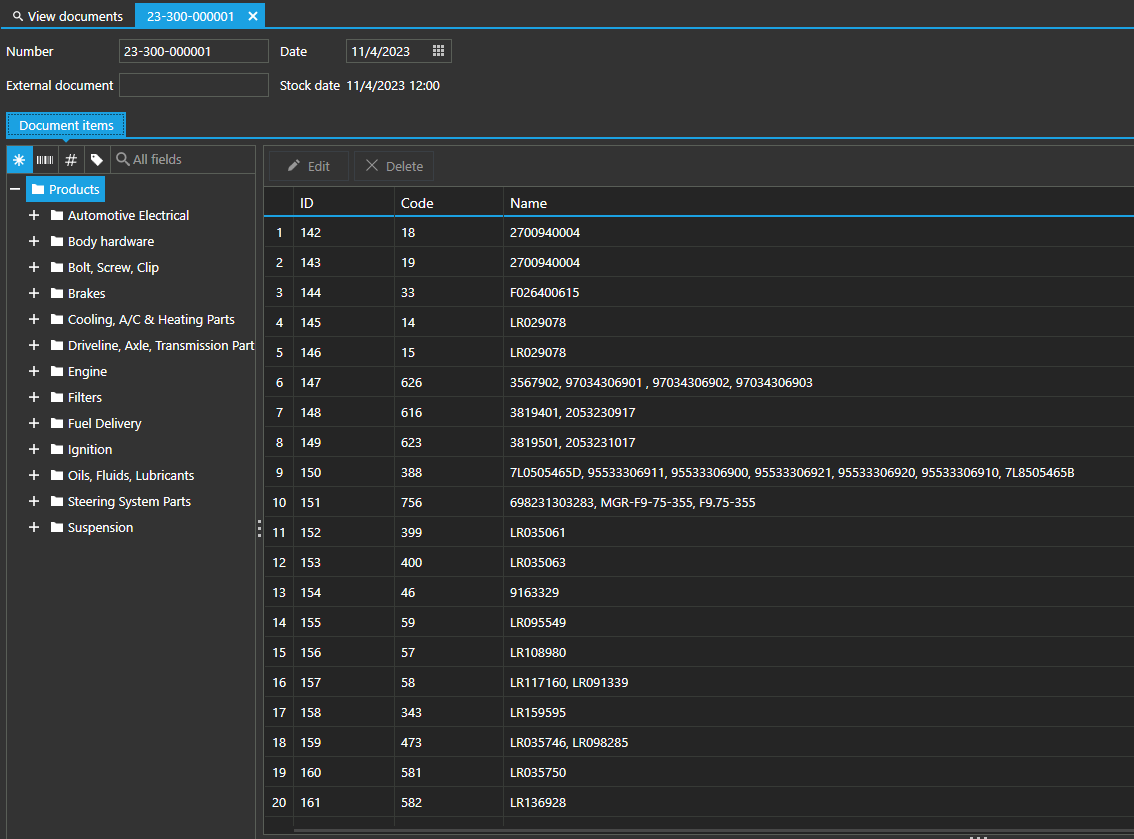Click the External document input field
The width and height of the screenshot is (1134, 839).
(x=194, y=85)
